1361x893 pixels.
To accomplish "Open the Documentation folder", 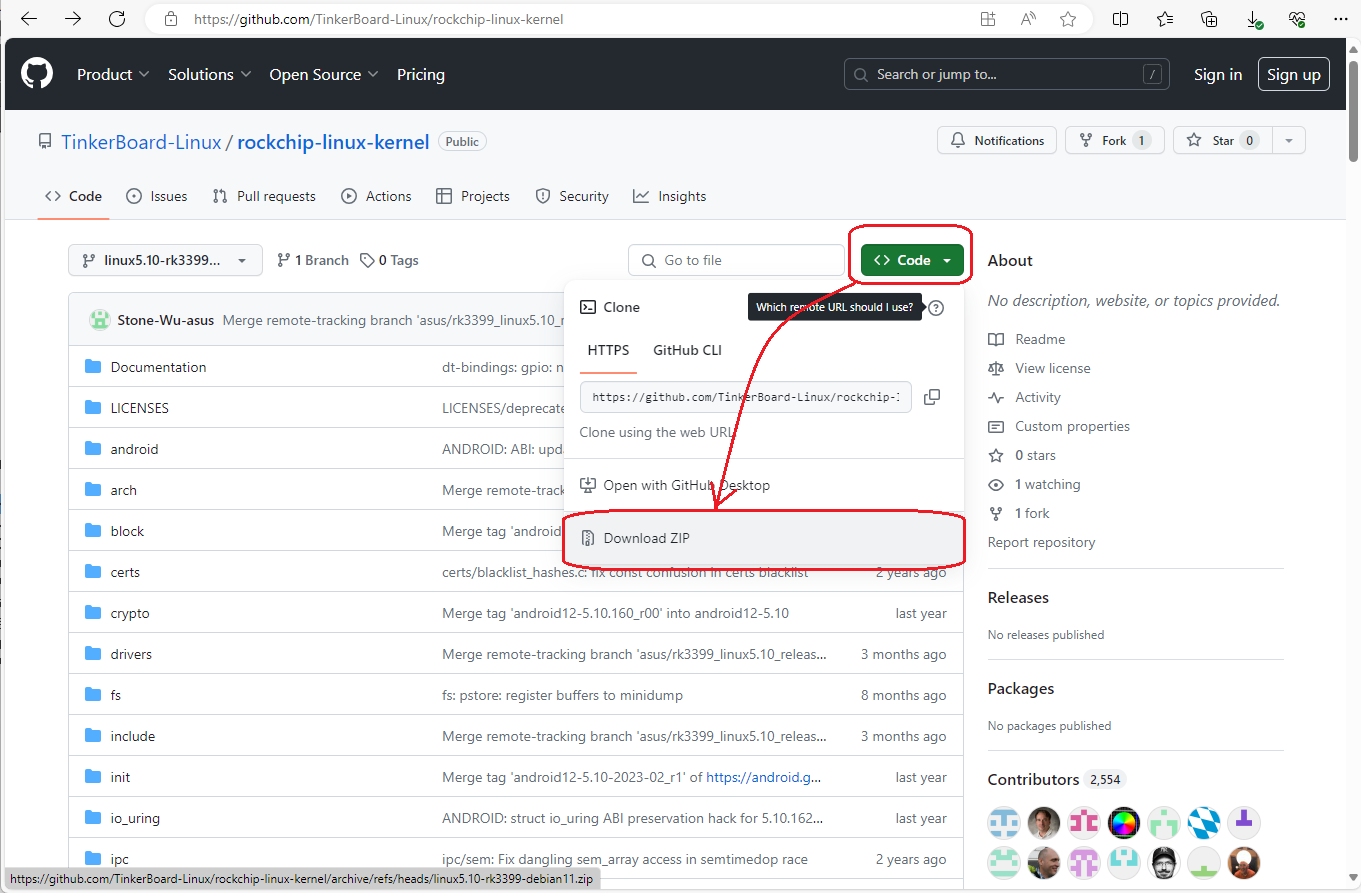I will 158,367.
